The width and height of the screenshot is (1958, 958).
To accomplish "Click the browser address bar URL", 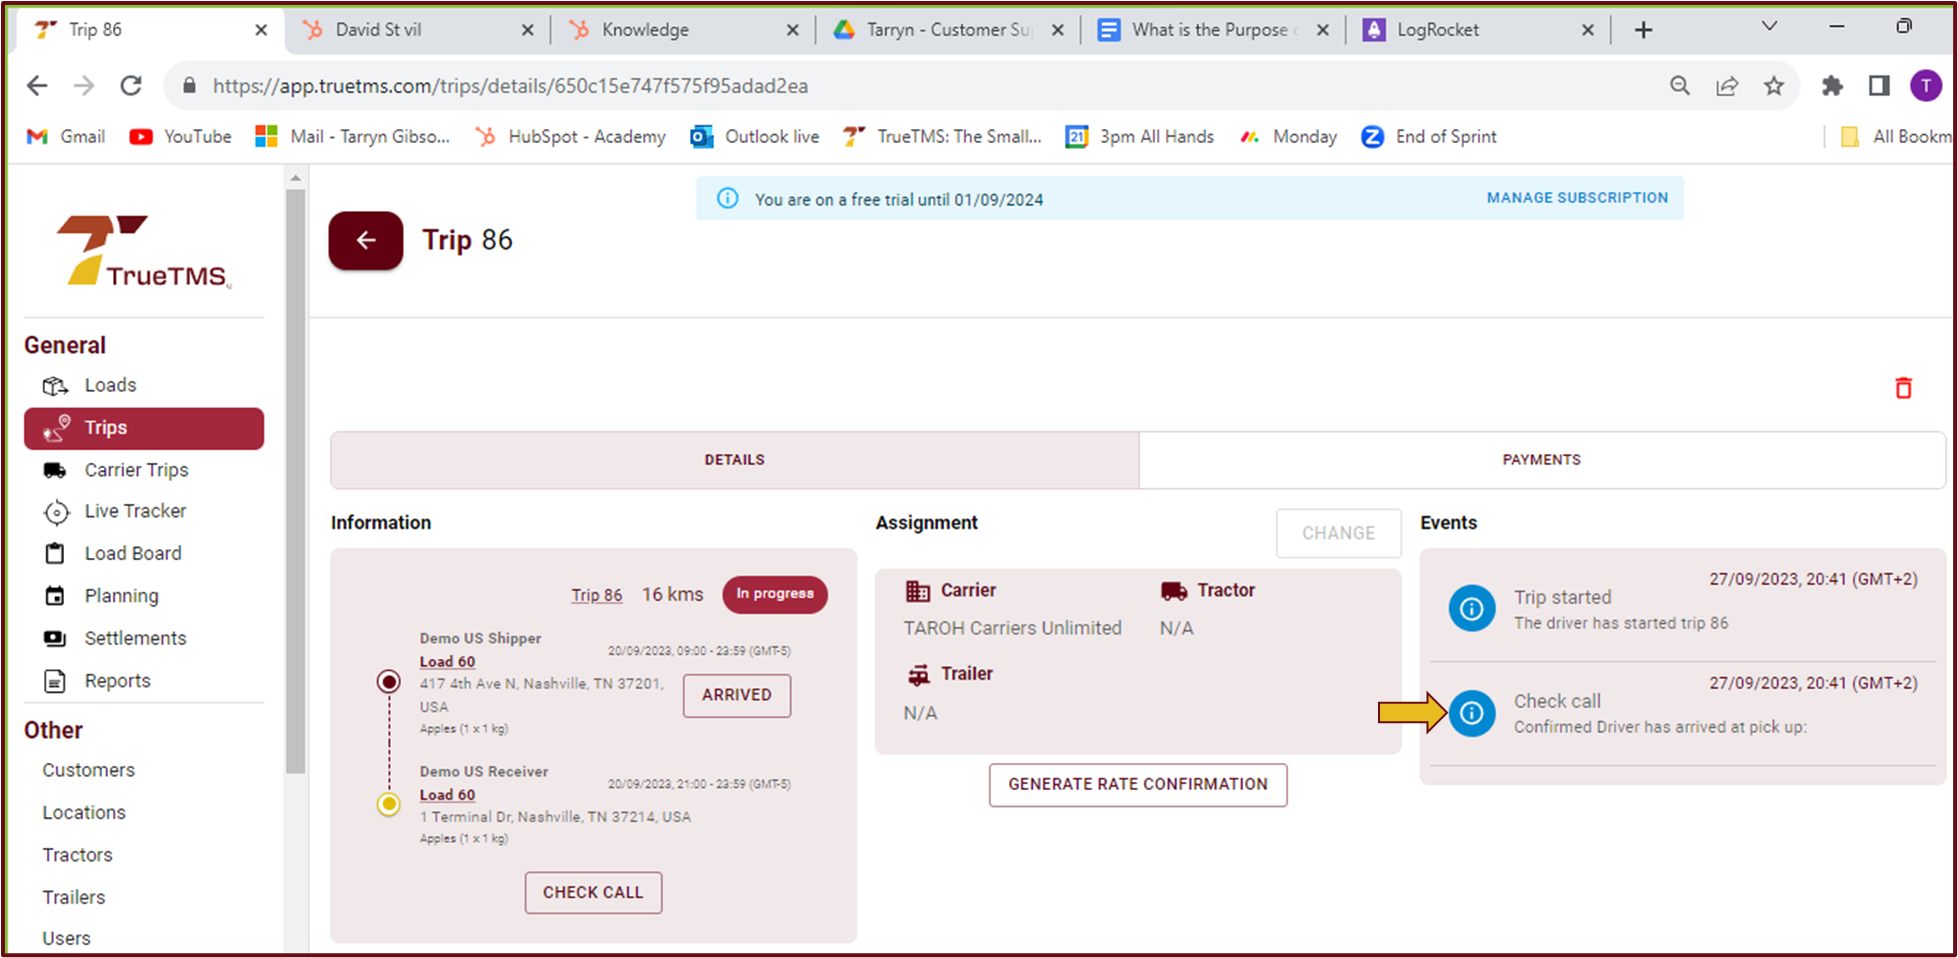I will pos(510,86).
